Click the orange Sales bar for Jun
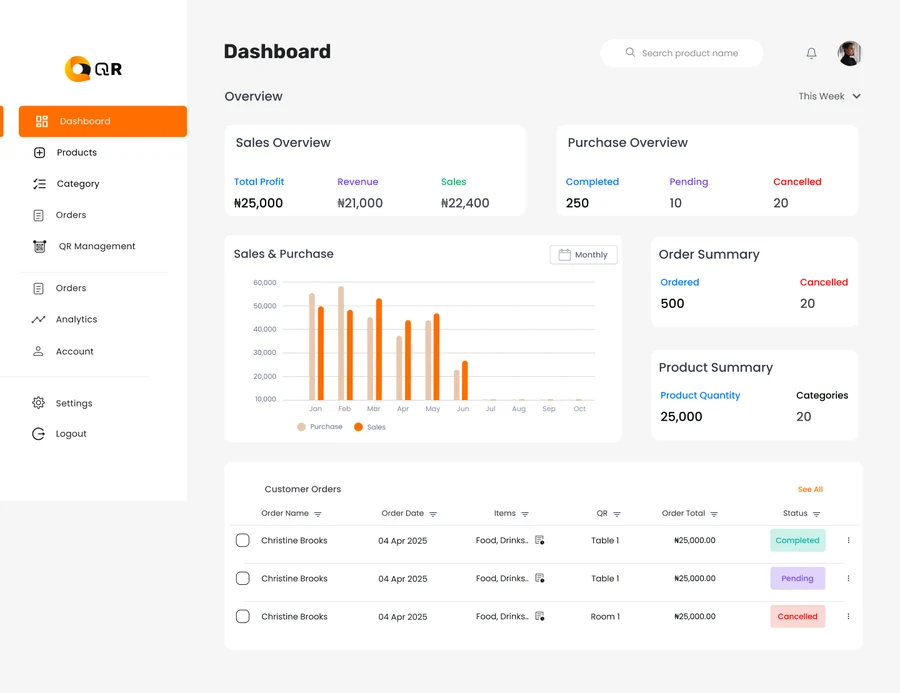The image size is (900, 693). (465, 380)
